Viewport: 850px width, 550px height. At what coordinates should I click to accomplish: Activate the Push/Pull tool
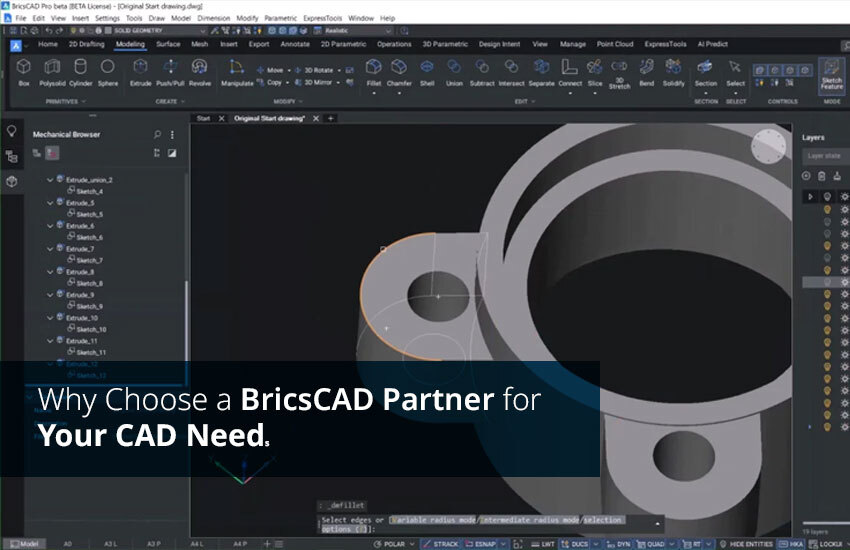(170, 72)
